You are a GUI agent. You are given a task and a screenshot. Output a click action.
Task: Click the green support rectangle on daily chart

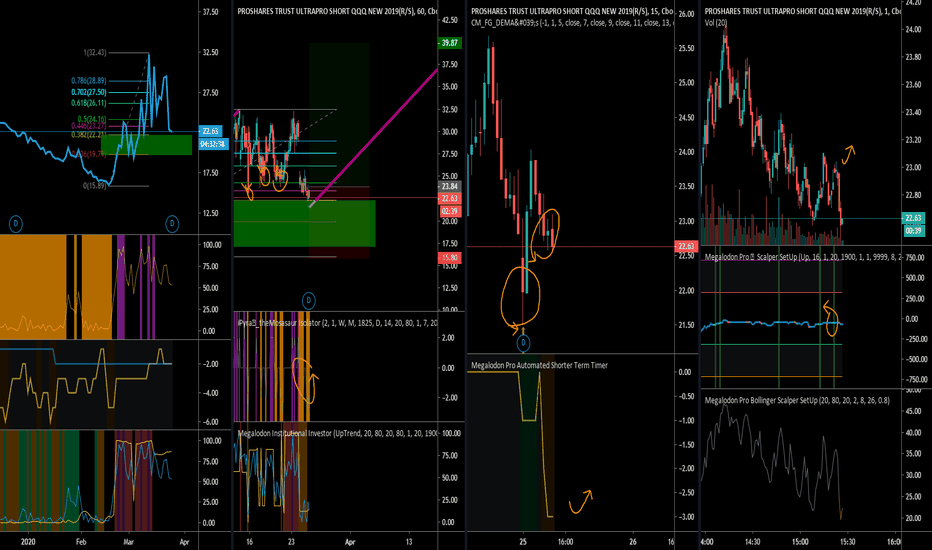click(146, 145)
